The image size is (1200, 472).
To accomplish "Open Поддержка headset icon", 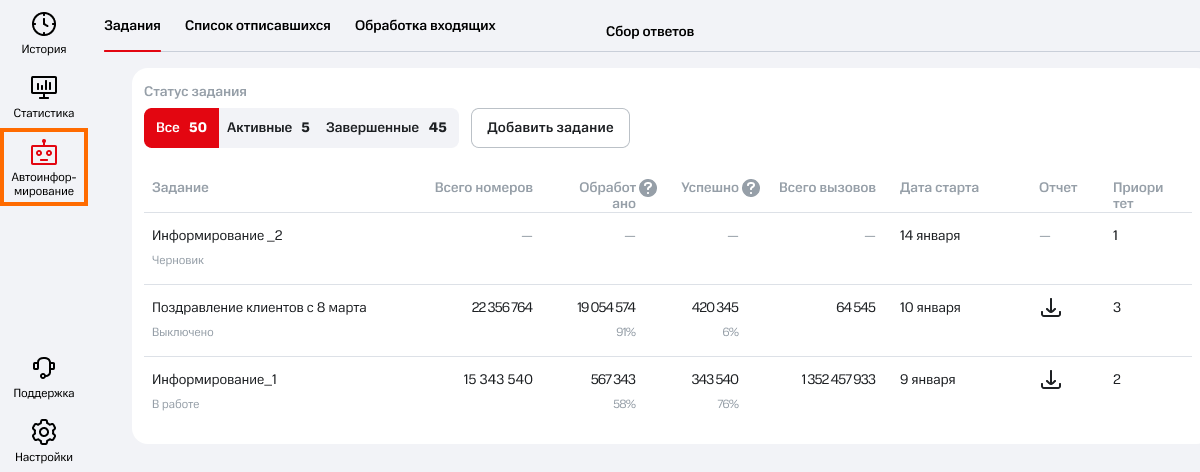I will click(44, 368).
